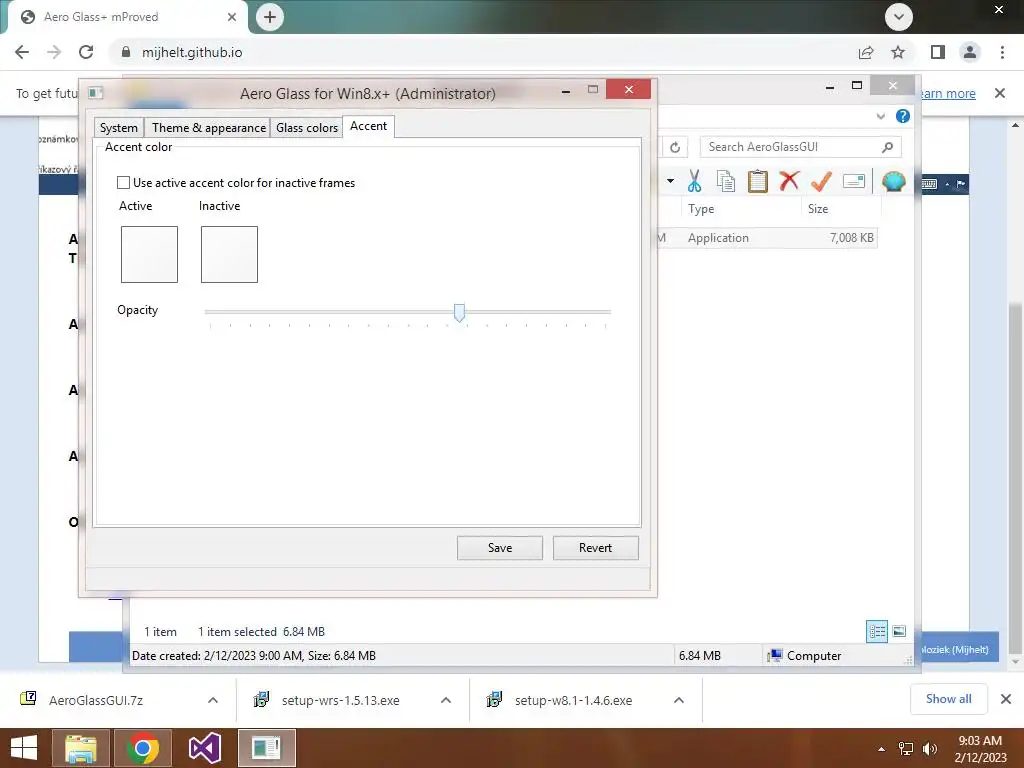Switch Explorer to details view icon
The image size is (1024, 768).
coord(877,631)
